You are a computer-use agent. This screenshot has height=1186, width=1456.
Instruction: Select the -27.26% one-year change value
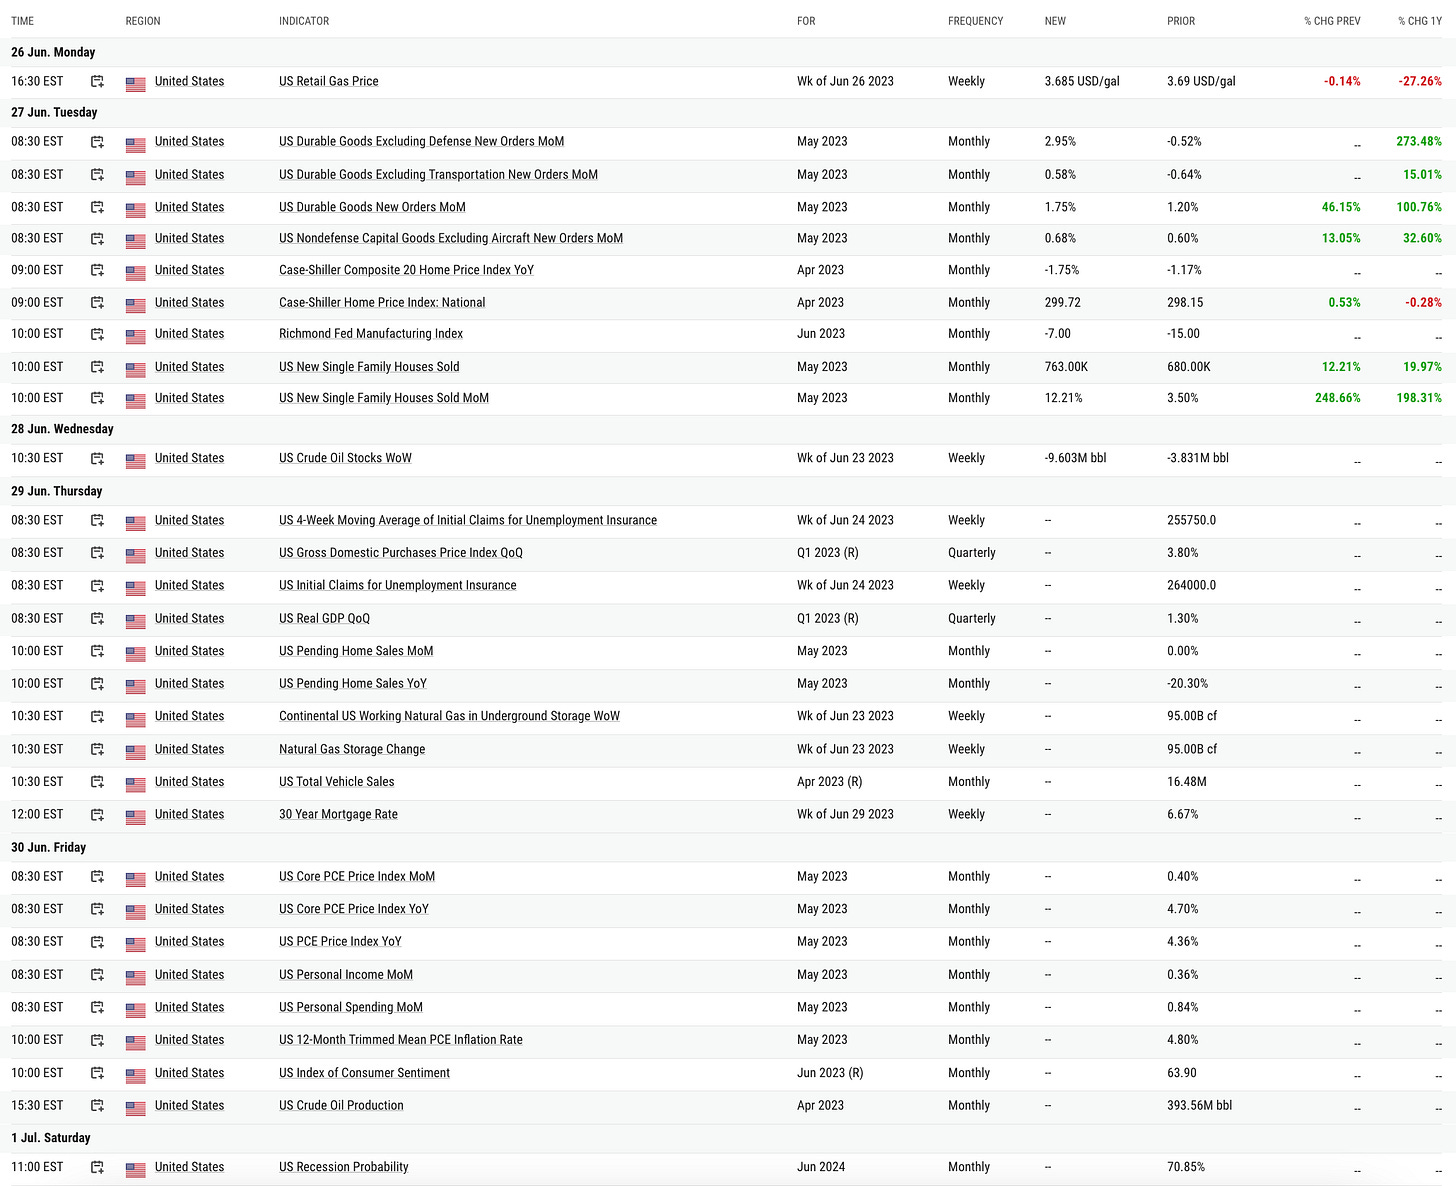pyautogui.click(x=1420, y=82)
